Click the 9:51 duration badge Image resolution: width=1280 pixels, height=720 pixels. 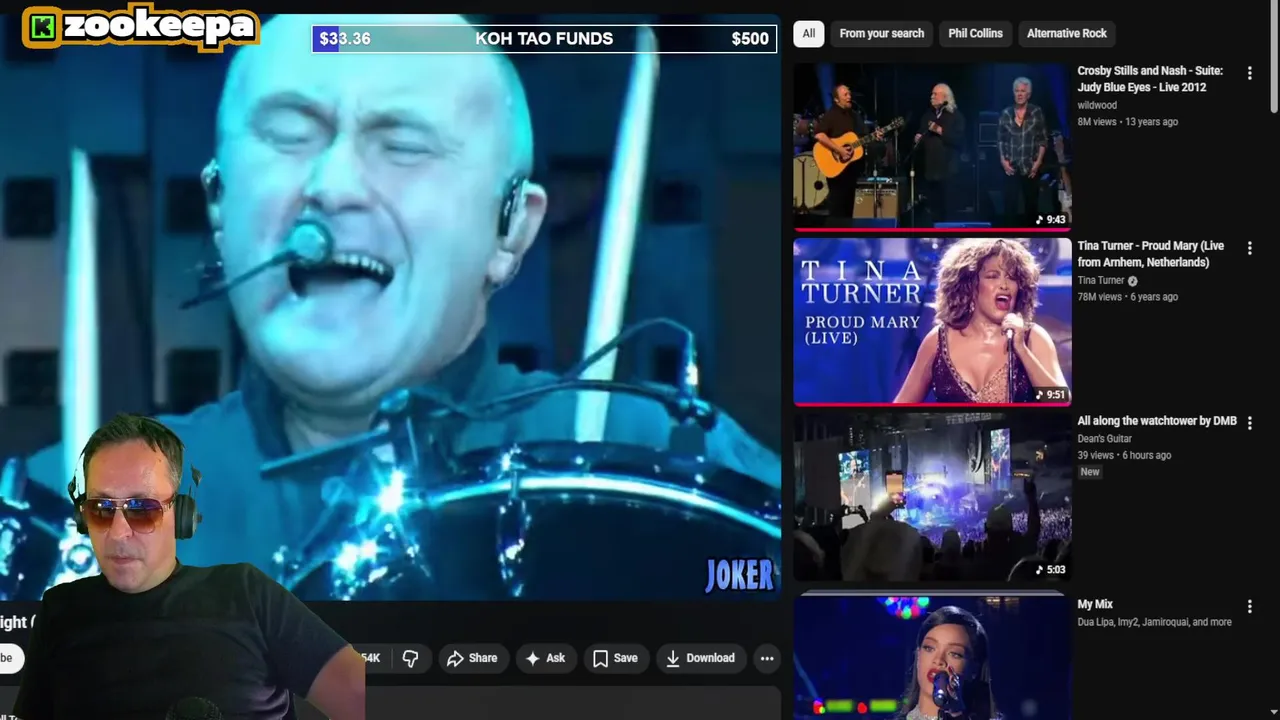pos(1051,395)
